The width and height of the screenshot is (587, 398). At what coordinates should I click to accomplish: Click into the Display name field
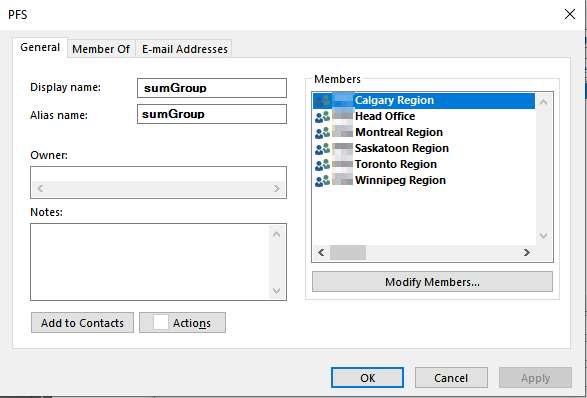point(212,88)
